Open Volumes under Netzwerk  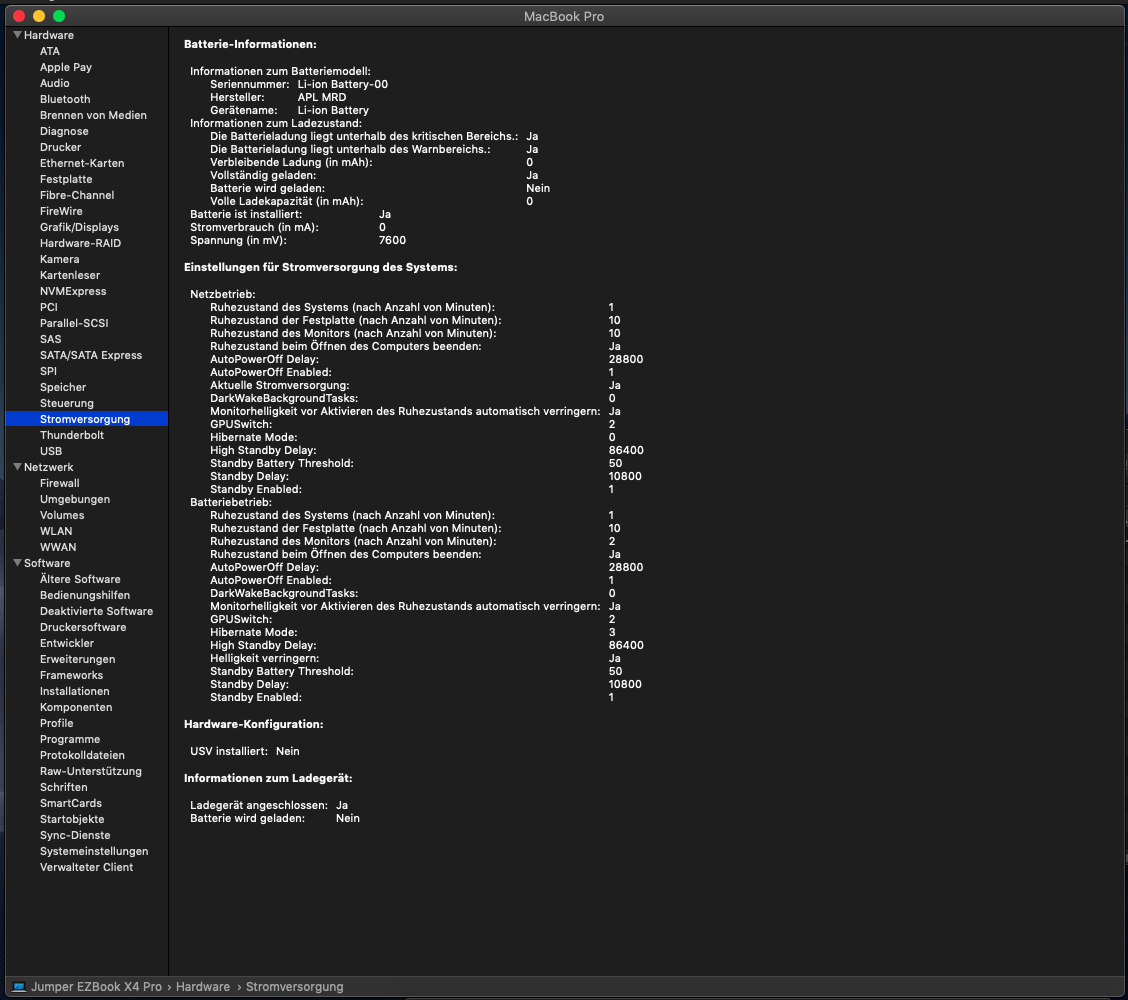coord(62,515)
